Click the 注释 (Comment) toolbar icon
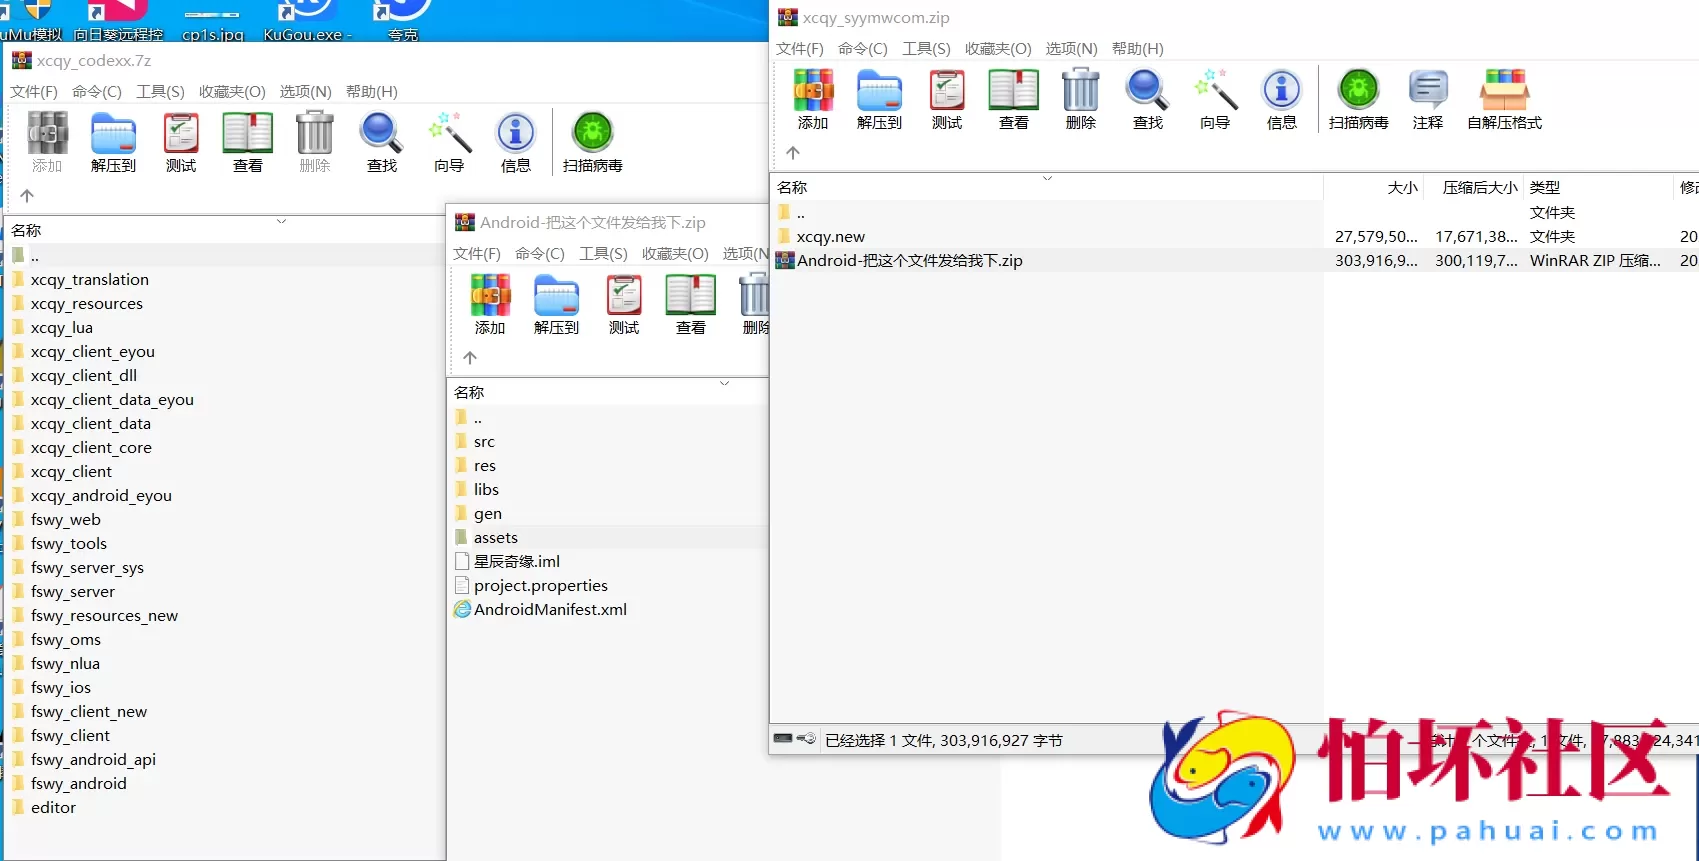This screenshot has width=1699, height=861. (x=1427, y=99)
